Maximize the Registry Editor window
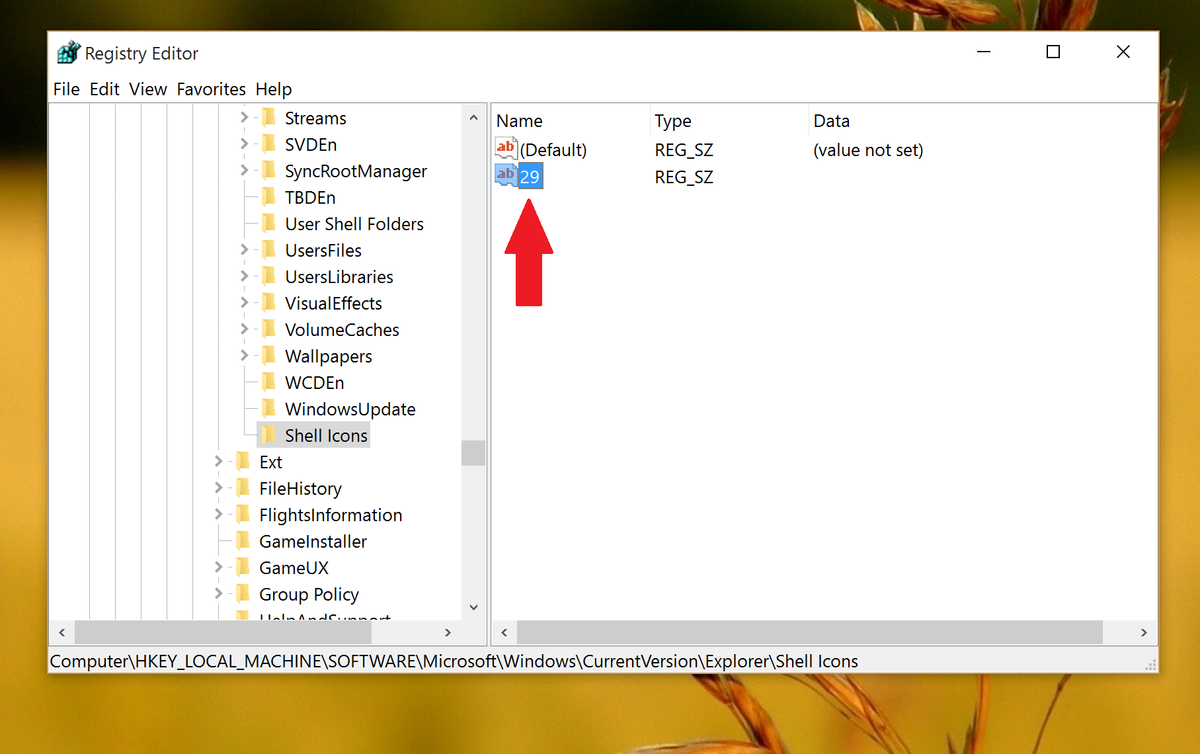Image resolution: width=1200 pixels, height=754 pixels. pyautogui.click(x=1053, y=52)
